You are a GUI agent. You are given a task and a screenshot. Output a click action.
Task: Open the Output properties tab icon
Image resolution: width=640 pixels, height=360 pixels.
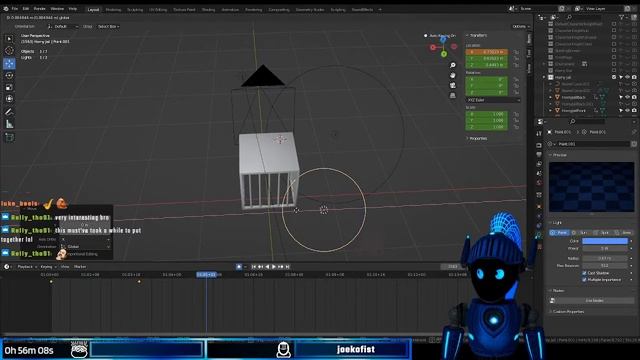(x=539, y=154)
